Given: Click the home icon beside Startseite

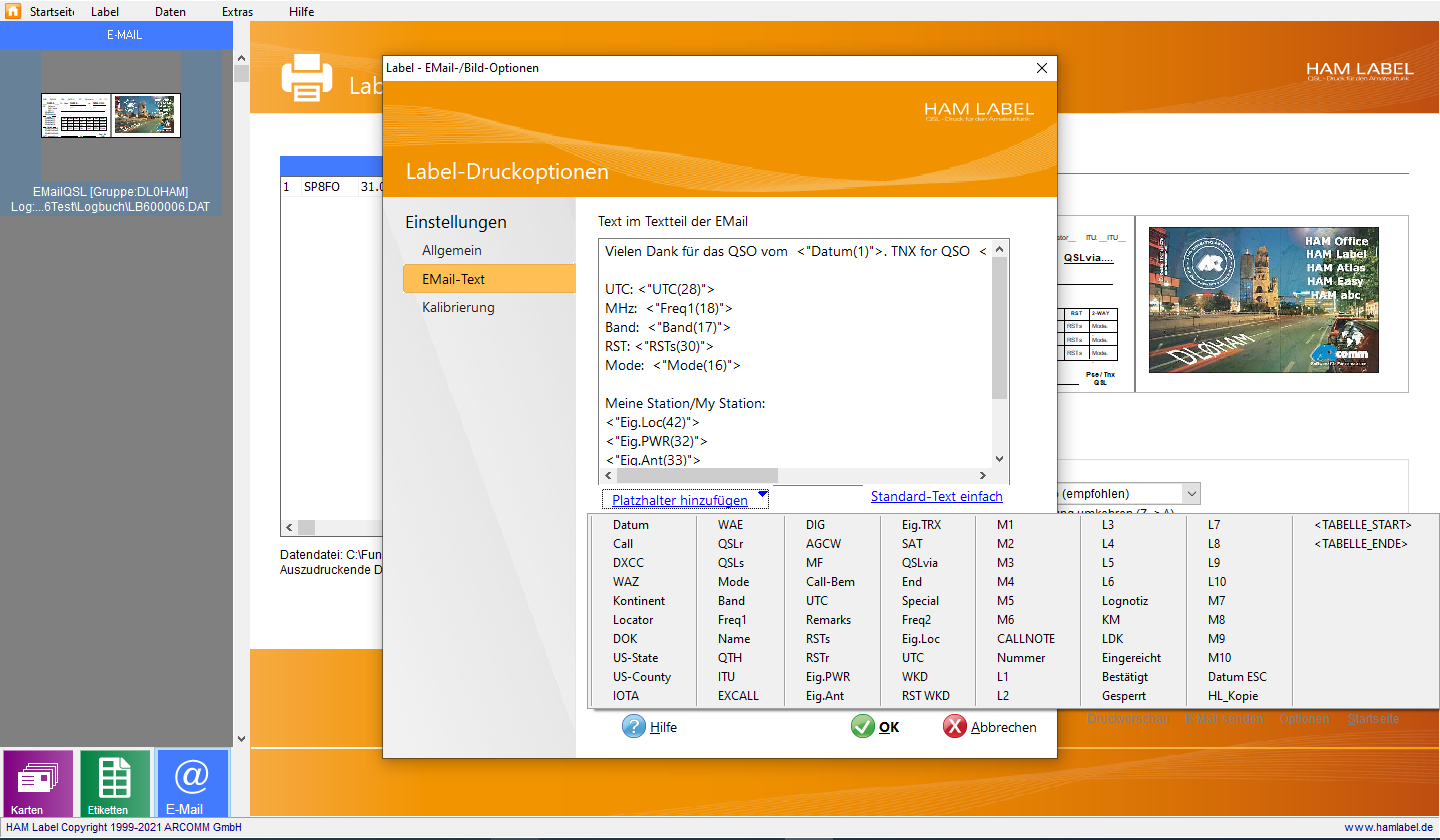Looking at the screenshot, I should coord(13,11).
